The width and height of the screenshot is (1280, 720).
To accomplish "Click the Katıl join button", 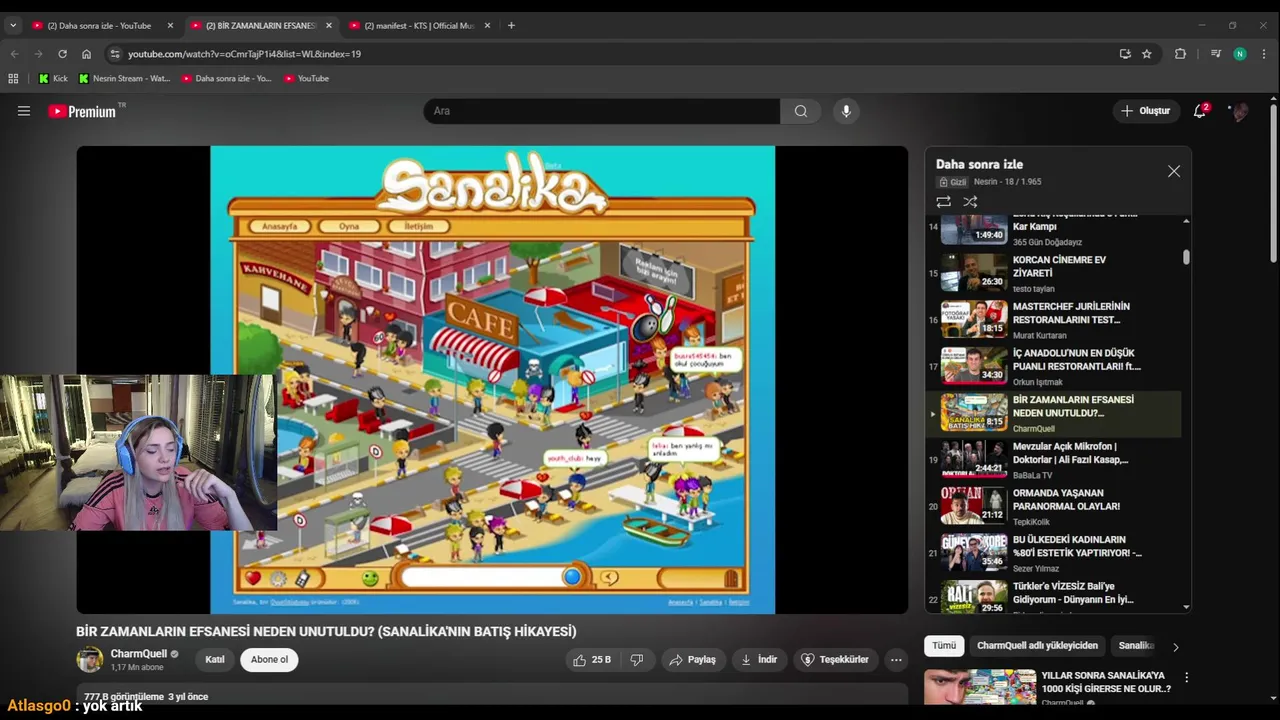I will (x=215, y=659).
